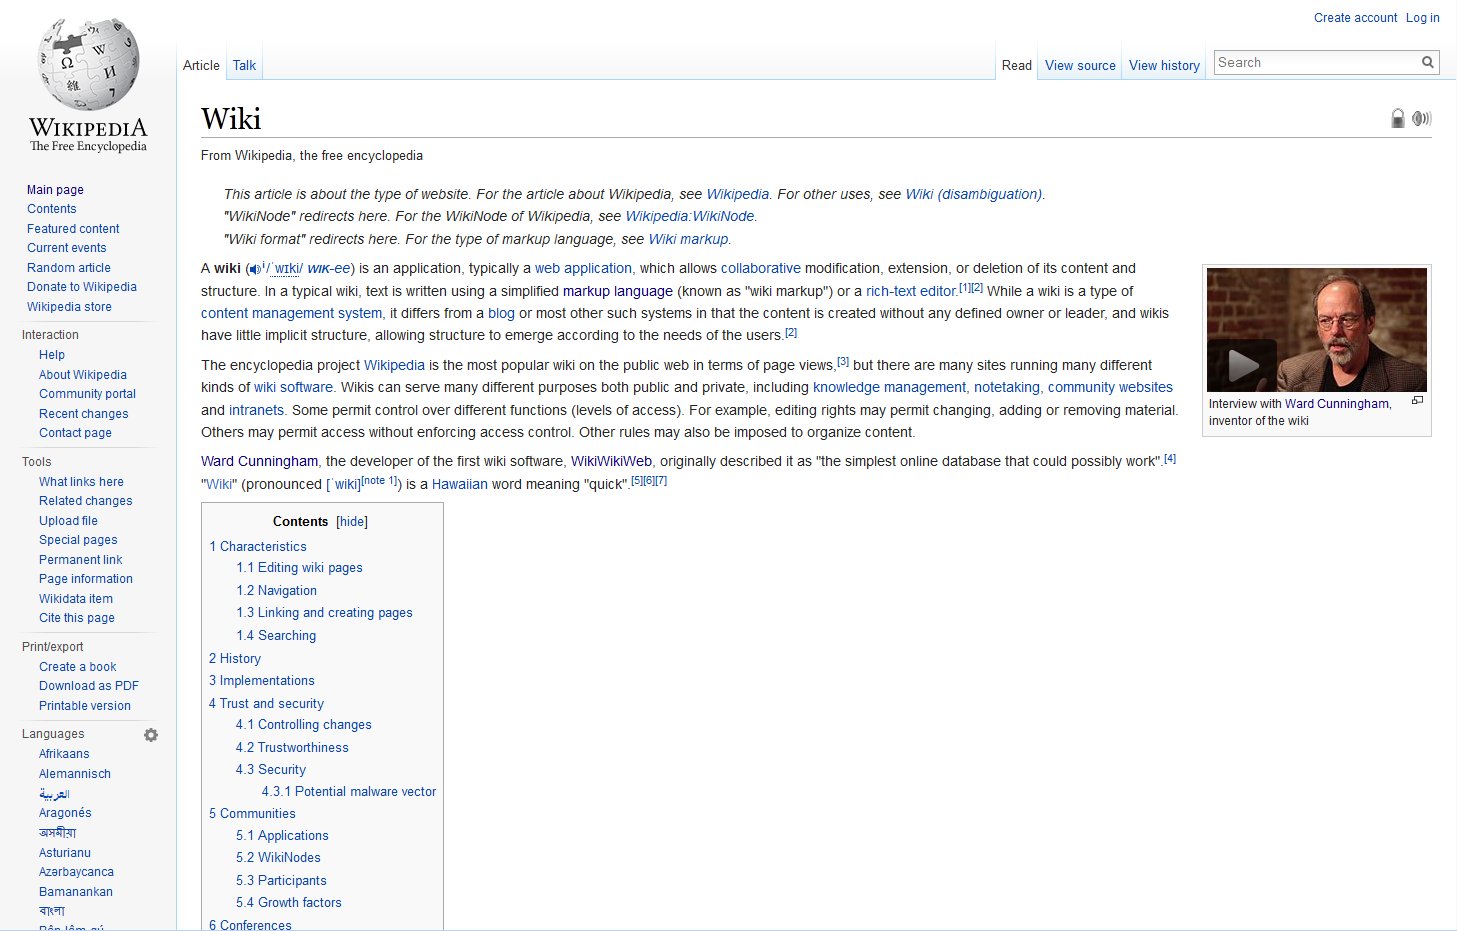1457x931 pixels.
Task: Open Community portal link
Action: click(x=87, y=394)
